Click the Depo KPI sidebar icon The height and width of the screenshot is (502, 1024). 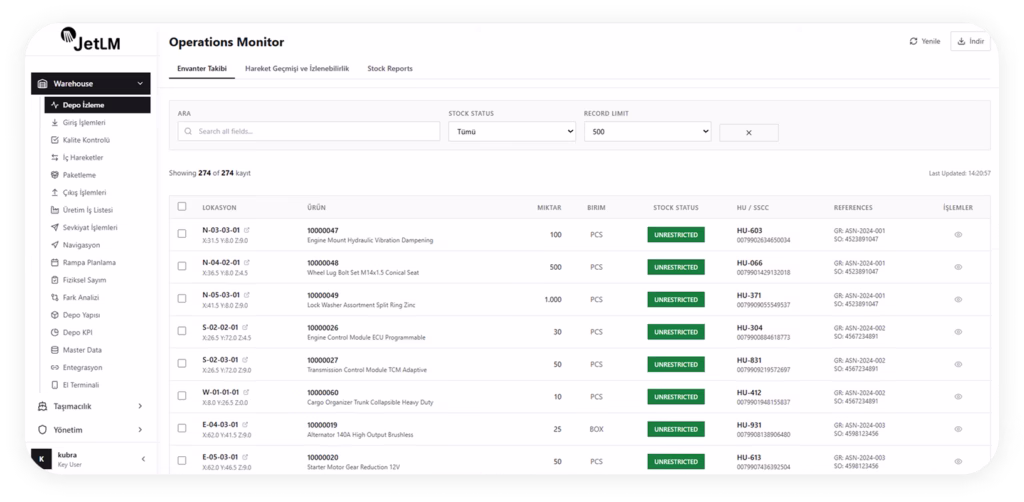tap(54, 332)
